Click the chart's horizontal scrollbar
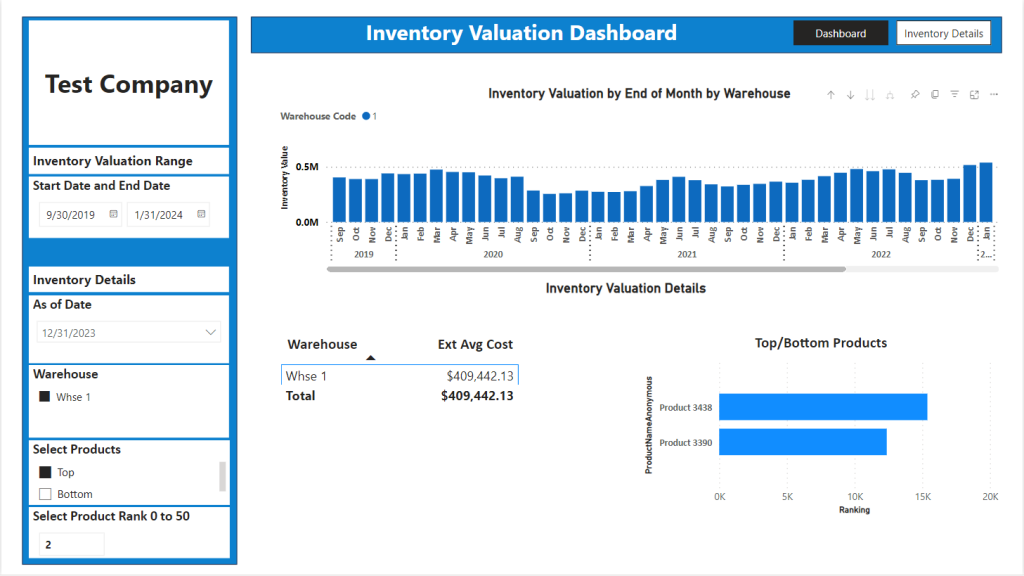 coord(586,269)
